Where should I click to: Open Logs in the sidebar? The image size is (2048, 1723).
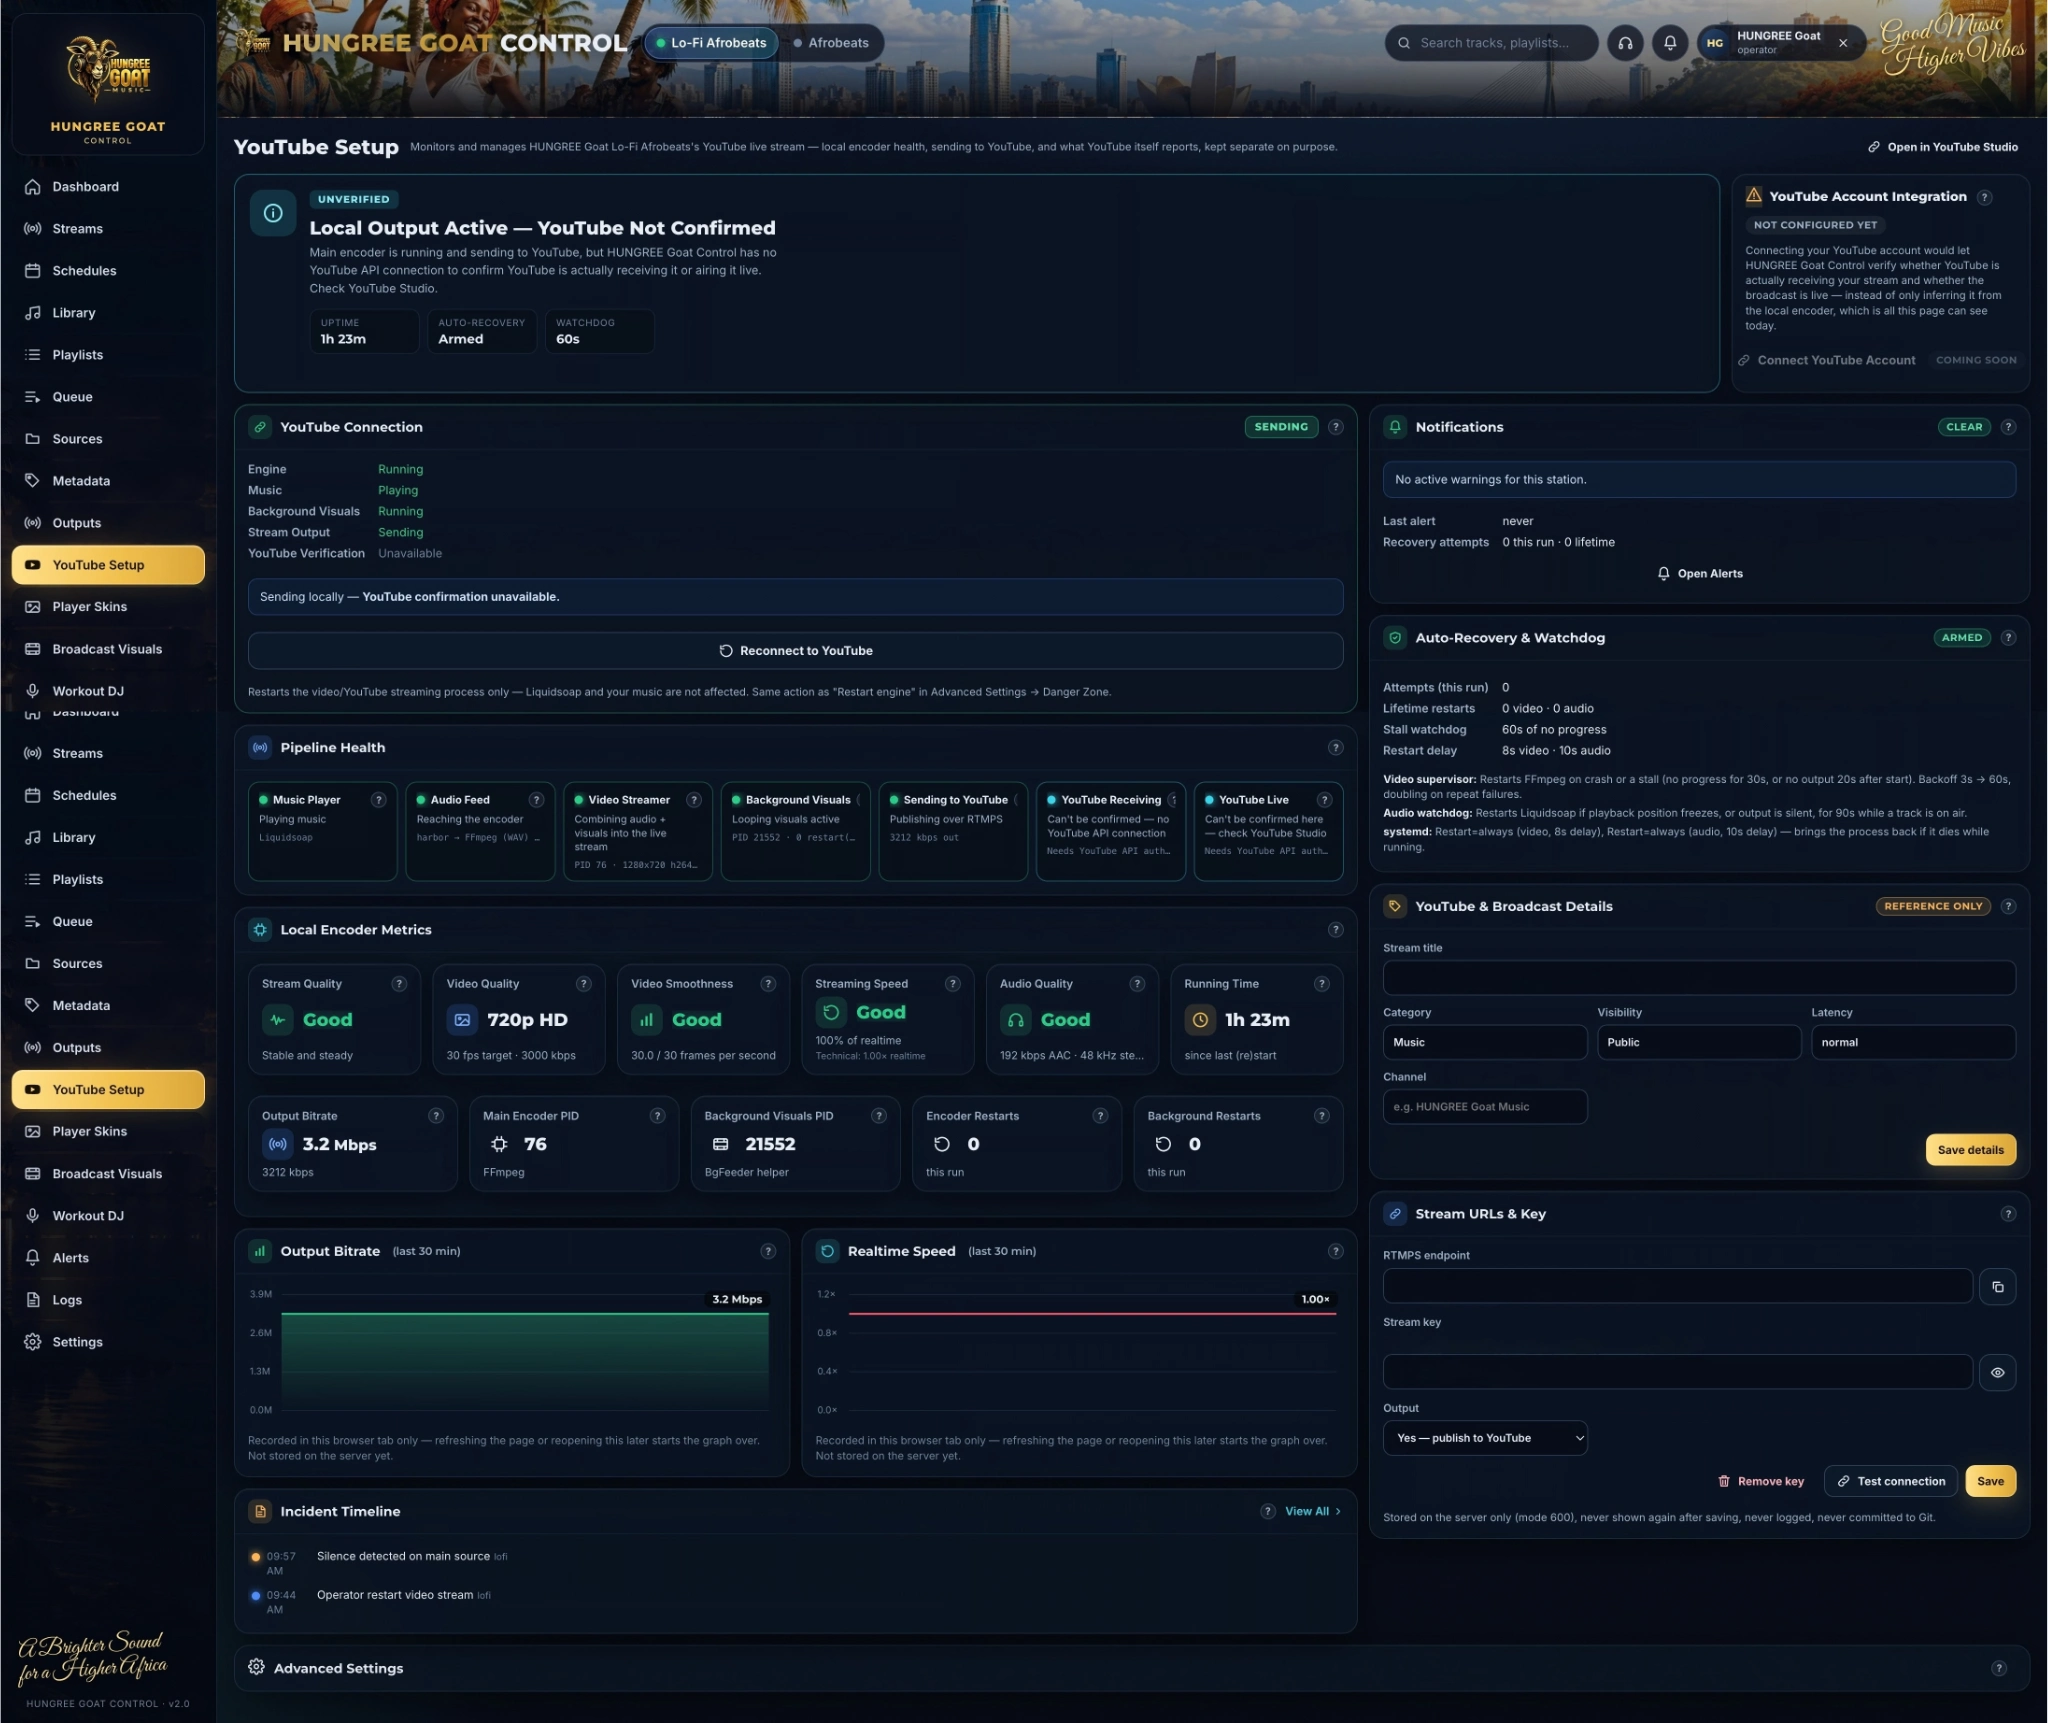(x=108, y=1300)
